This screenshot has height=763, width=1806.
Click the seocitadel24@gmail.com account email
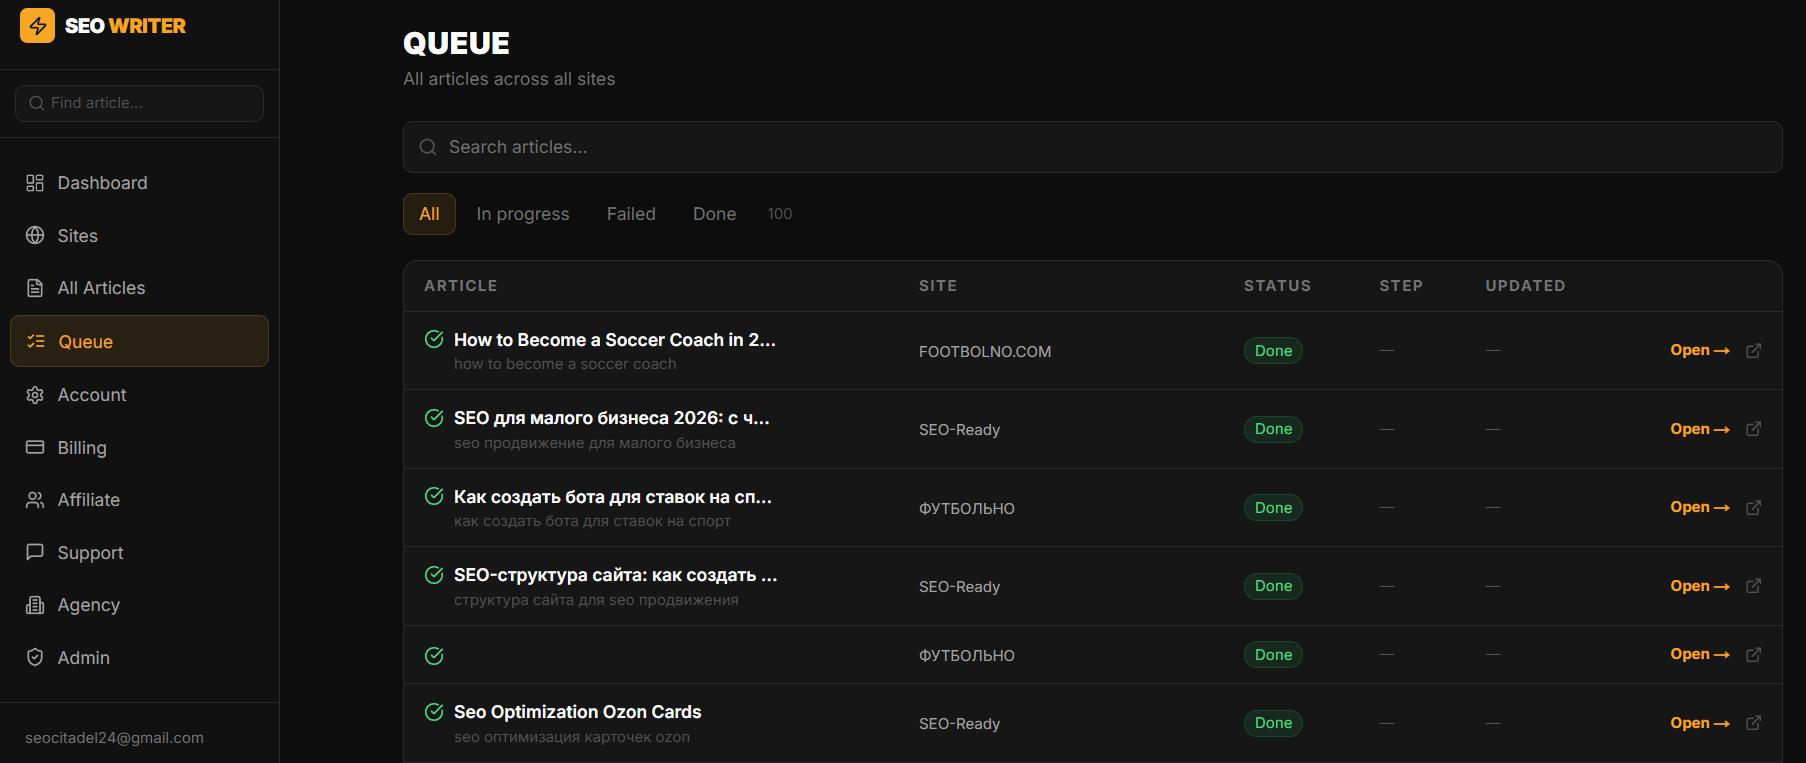click(x=114, y=738)
